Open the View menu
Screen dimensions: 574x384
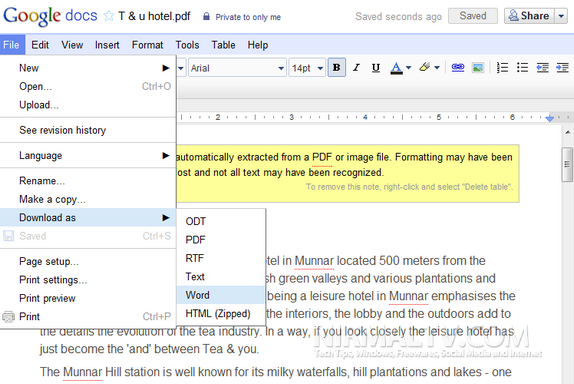click(72, 45)
